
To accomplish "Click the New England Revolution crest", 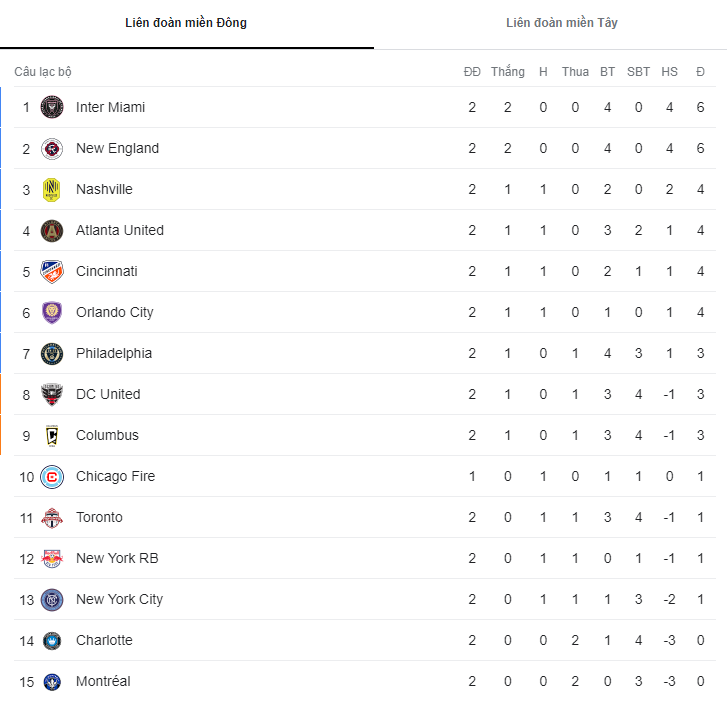I will [52, 149].
